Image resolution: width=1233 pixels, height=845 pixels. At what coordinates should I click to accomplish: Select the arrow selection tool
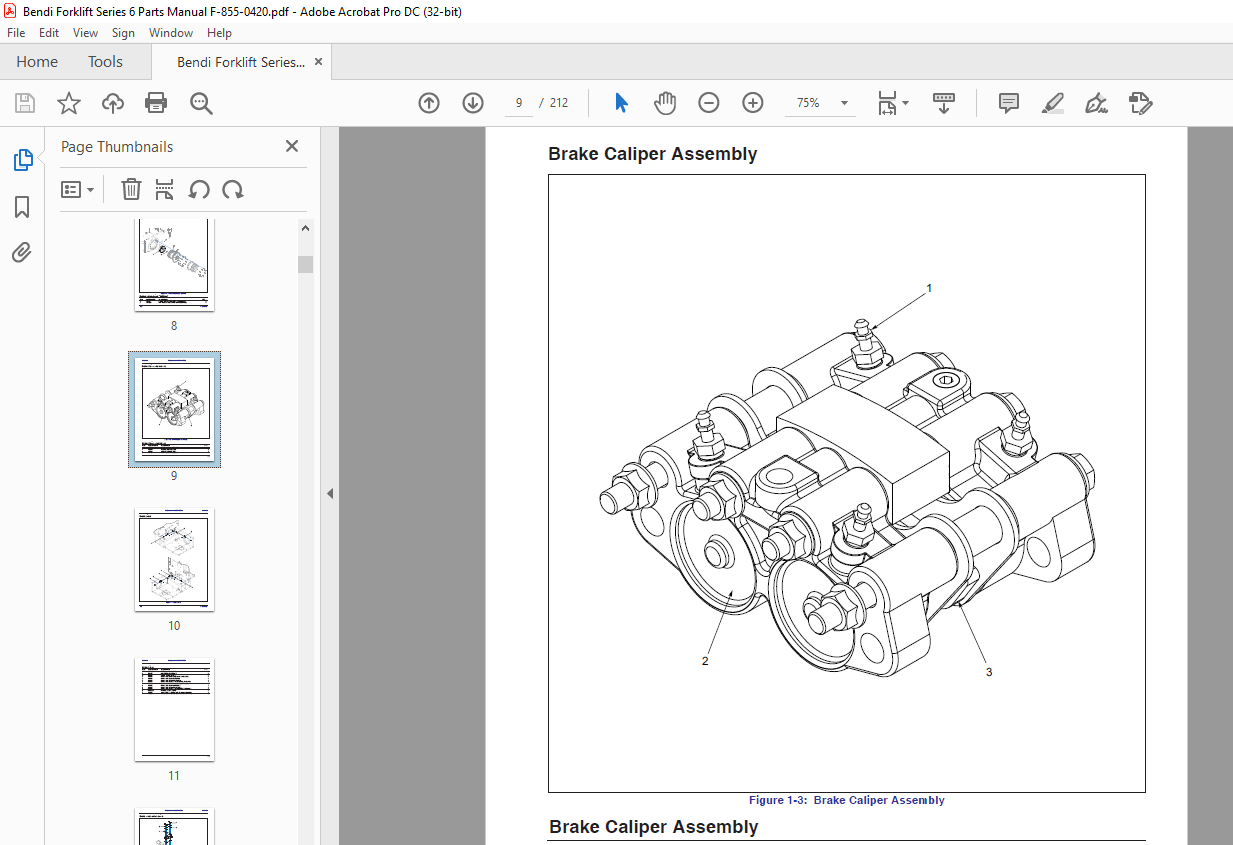(621, 103)
